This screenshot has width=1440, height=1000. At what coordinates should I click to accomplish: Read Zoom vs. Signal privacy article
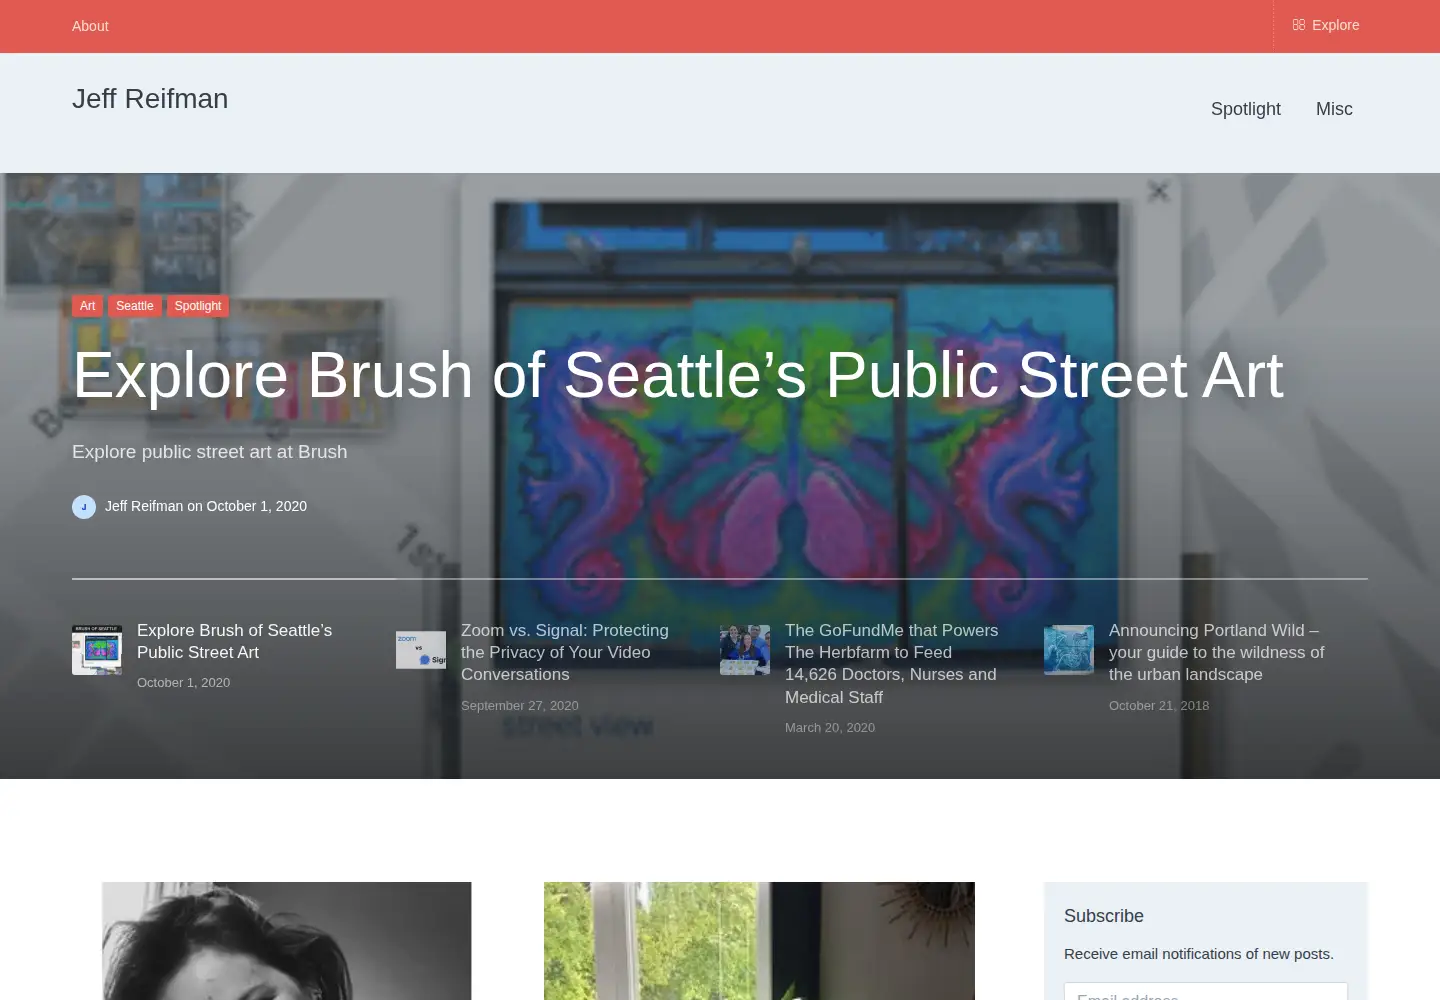click(x=565, y=652)
